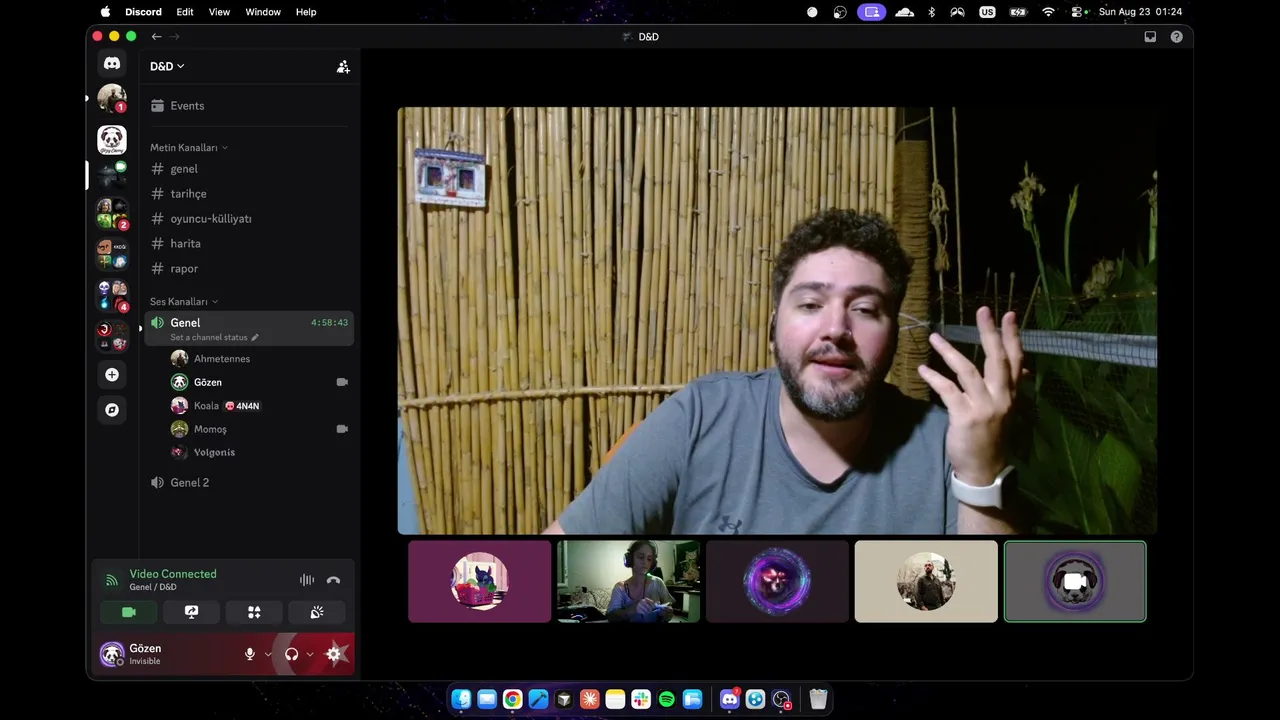This screenshot has height=720, width=1280.
Task: Open microphone input options arrow
Action: [x=268, y=654]
